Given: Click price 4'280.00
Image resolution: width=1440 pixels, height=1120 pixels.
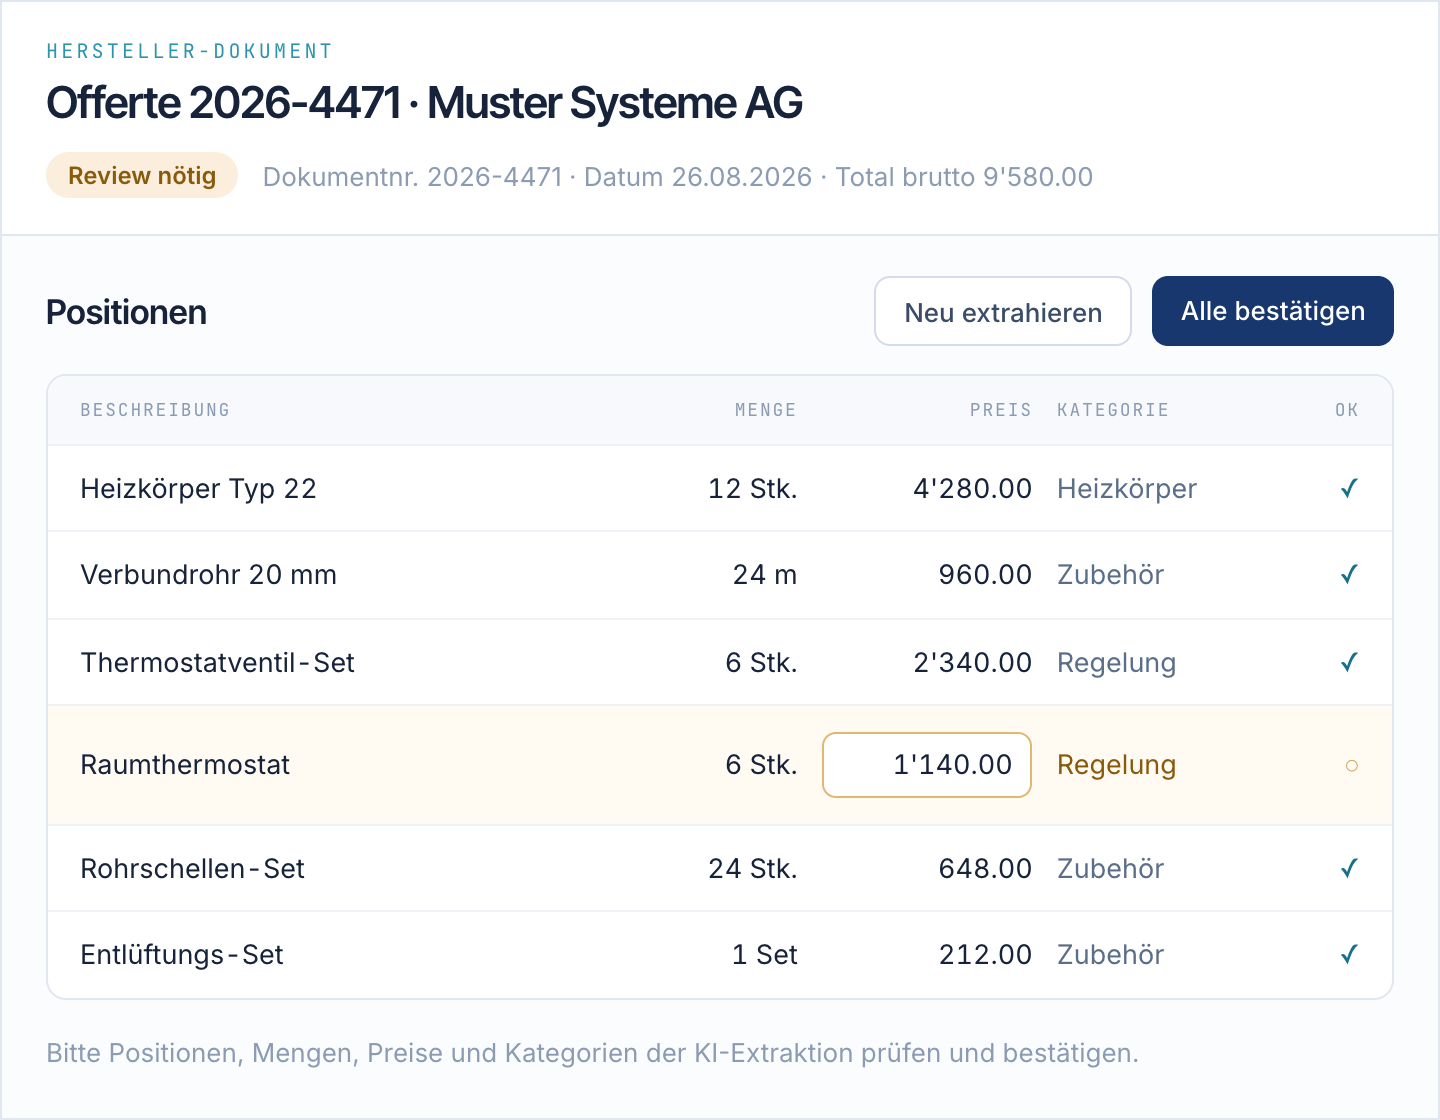Looking at the screenshot, I should pos(972,488).
